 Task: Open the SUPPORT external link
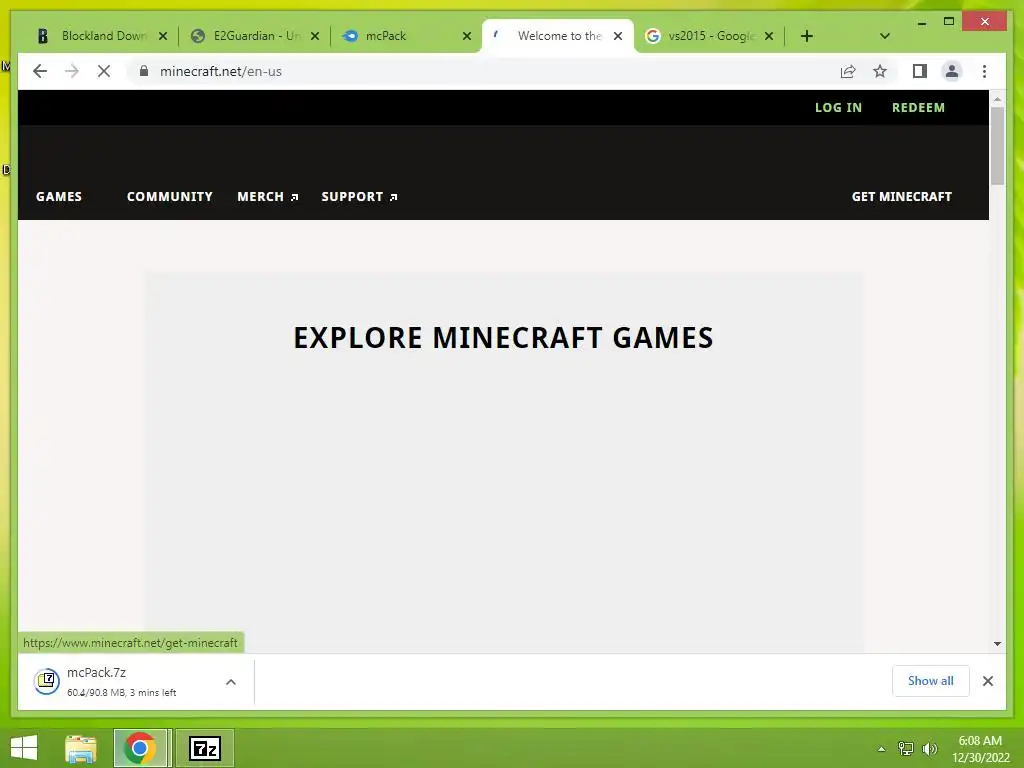coord(359,197)
